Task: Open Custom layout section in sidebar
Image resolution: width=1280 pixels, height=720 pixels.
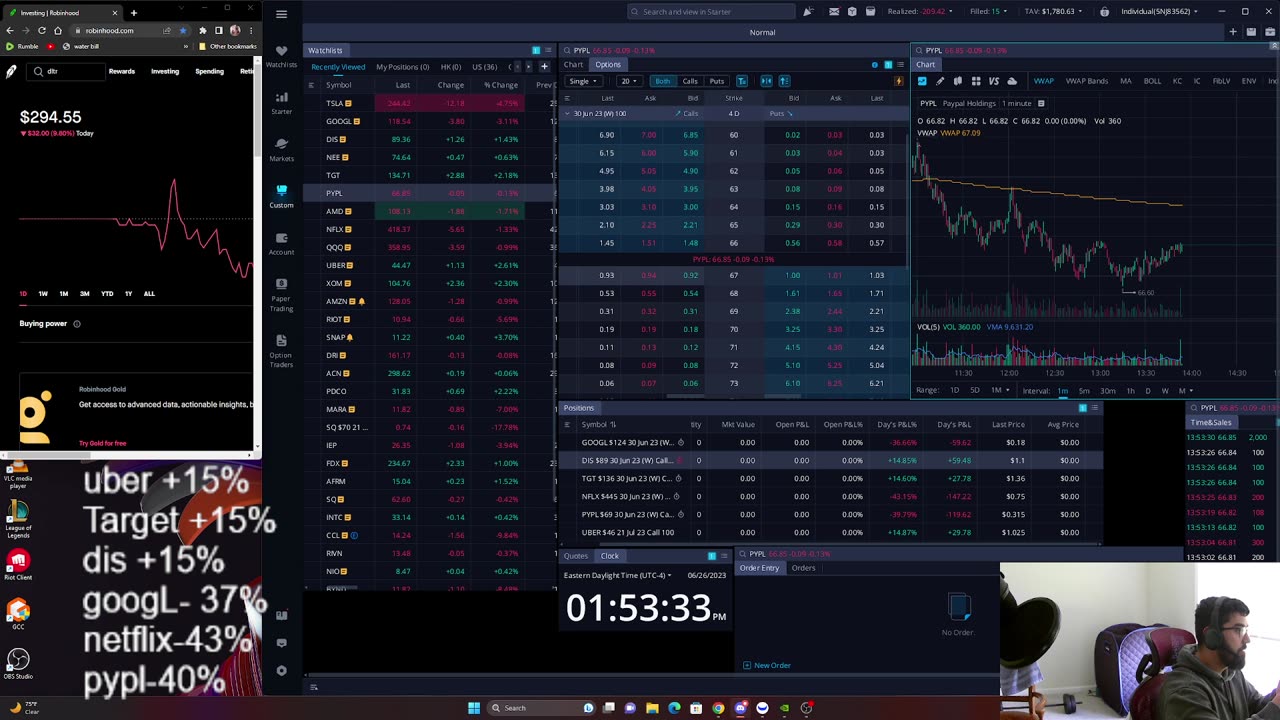Action: pos(281,196)
